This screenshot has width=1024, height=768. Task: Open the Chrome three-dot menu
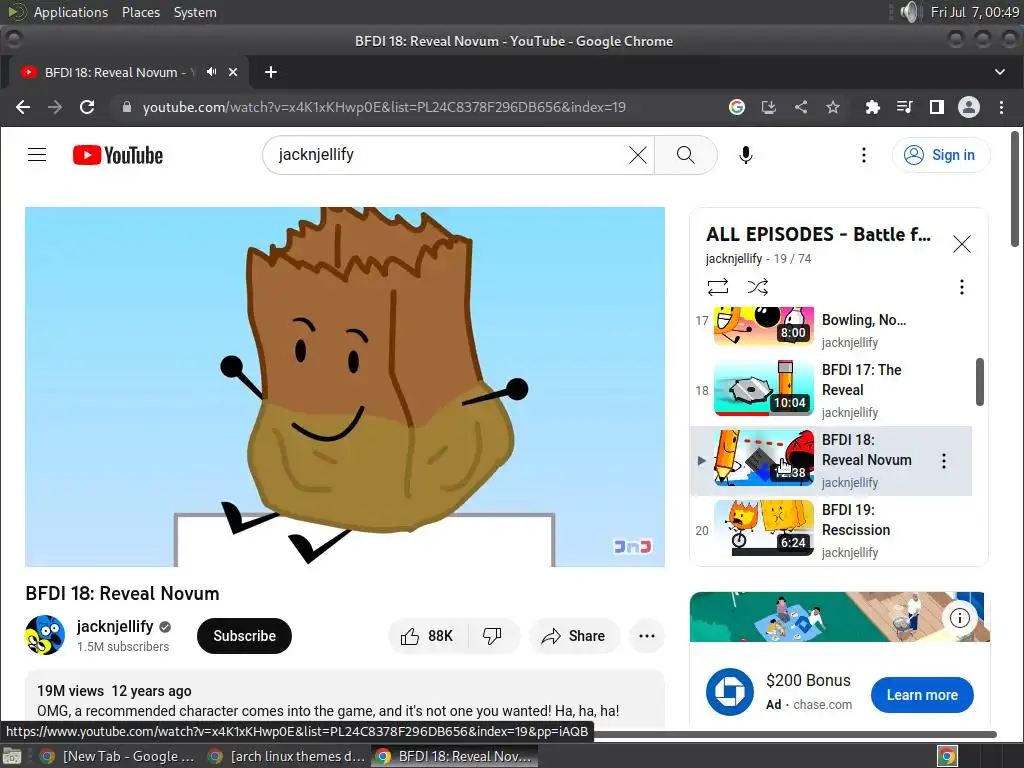pyautogui.click(x=1001, y=107)
